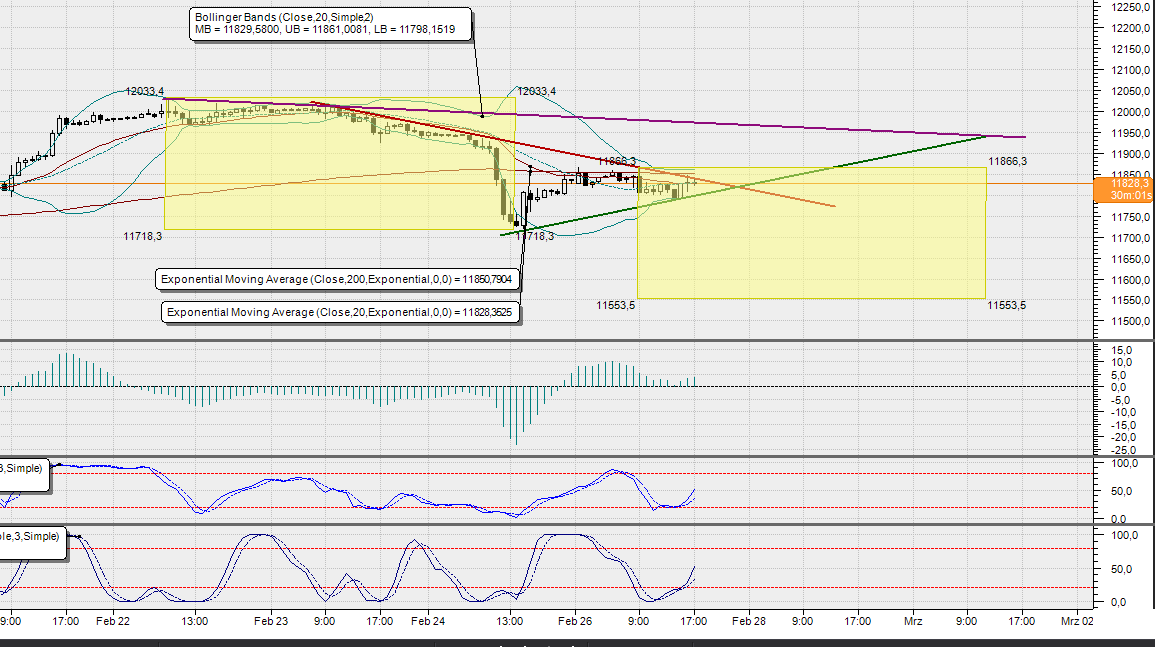The image size is (1155, 647).
Task: Click the histogram bar at its lowest trough
Action: coord(516,415)
